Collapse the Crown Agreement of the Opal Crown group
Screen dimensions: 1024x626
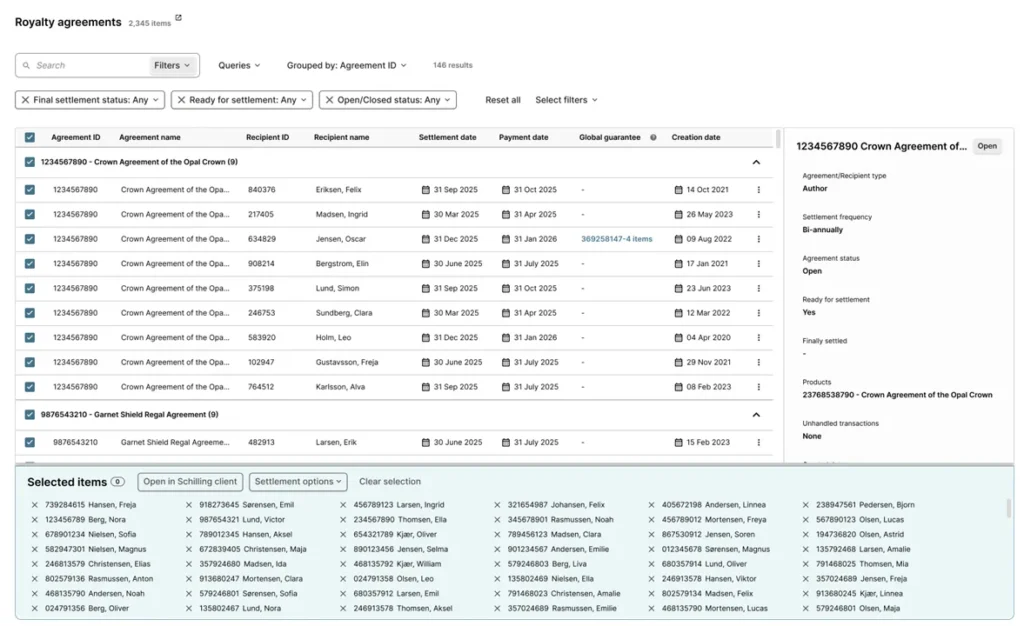tap(756, 162)
